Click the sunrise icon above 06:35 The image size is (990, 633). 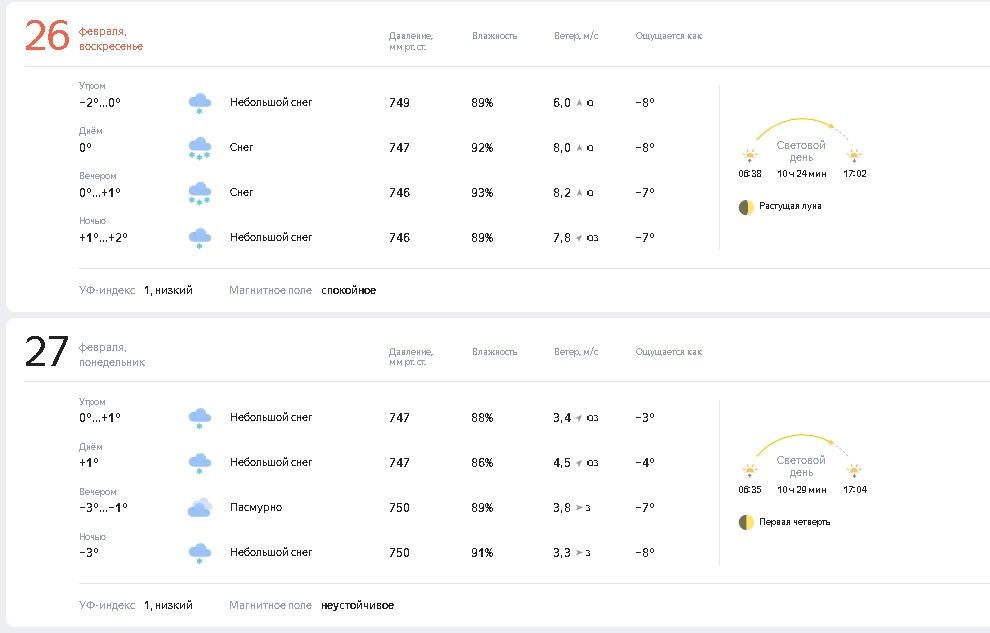point(749,471)
